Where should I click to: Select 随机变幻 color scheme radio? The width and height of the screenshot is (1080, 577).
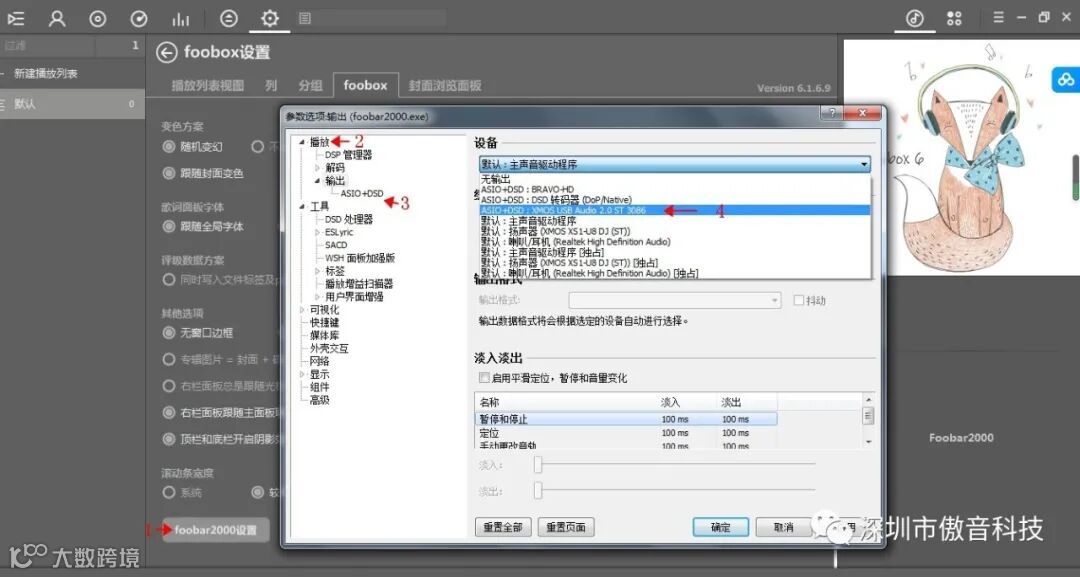pos(168,147)
